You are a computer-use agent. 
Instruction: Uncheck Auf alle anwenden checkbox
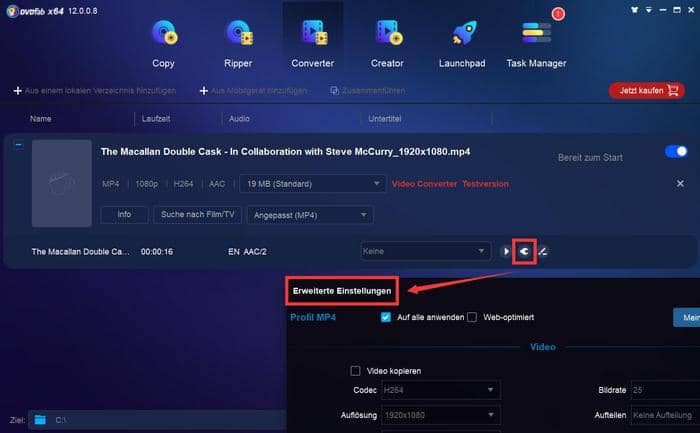click(x=386, y=317)
